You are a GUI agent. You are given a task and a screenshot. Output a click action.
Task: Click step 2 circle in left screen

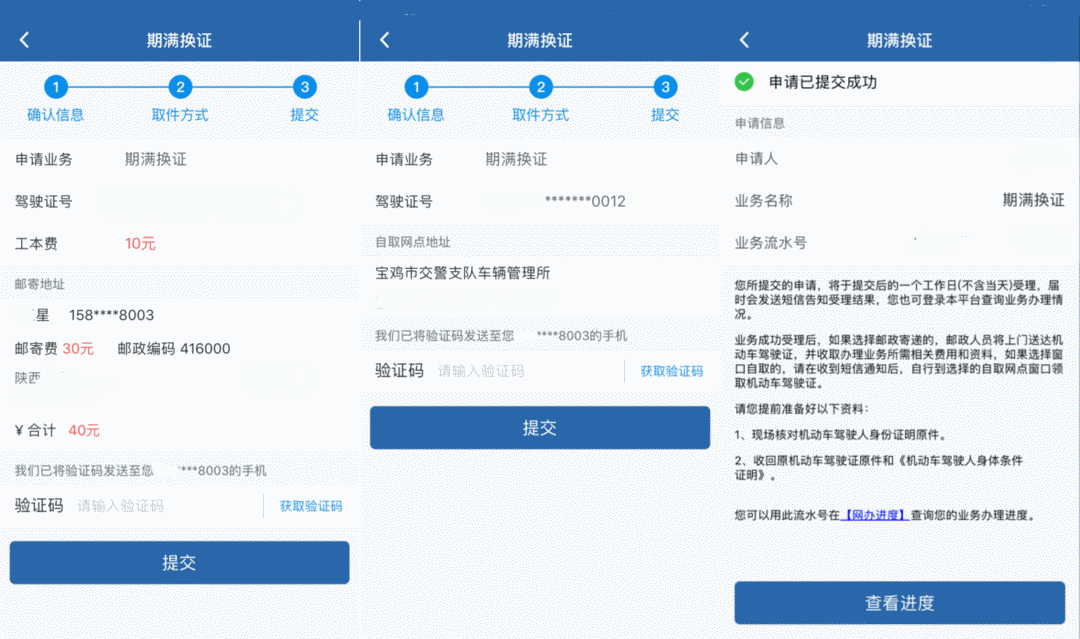pos(180,87)
